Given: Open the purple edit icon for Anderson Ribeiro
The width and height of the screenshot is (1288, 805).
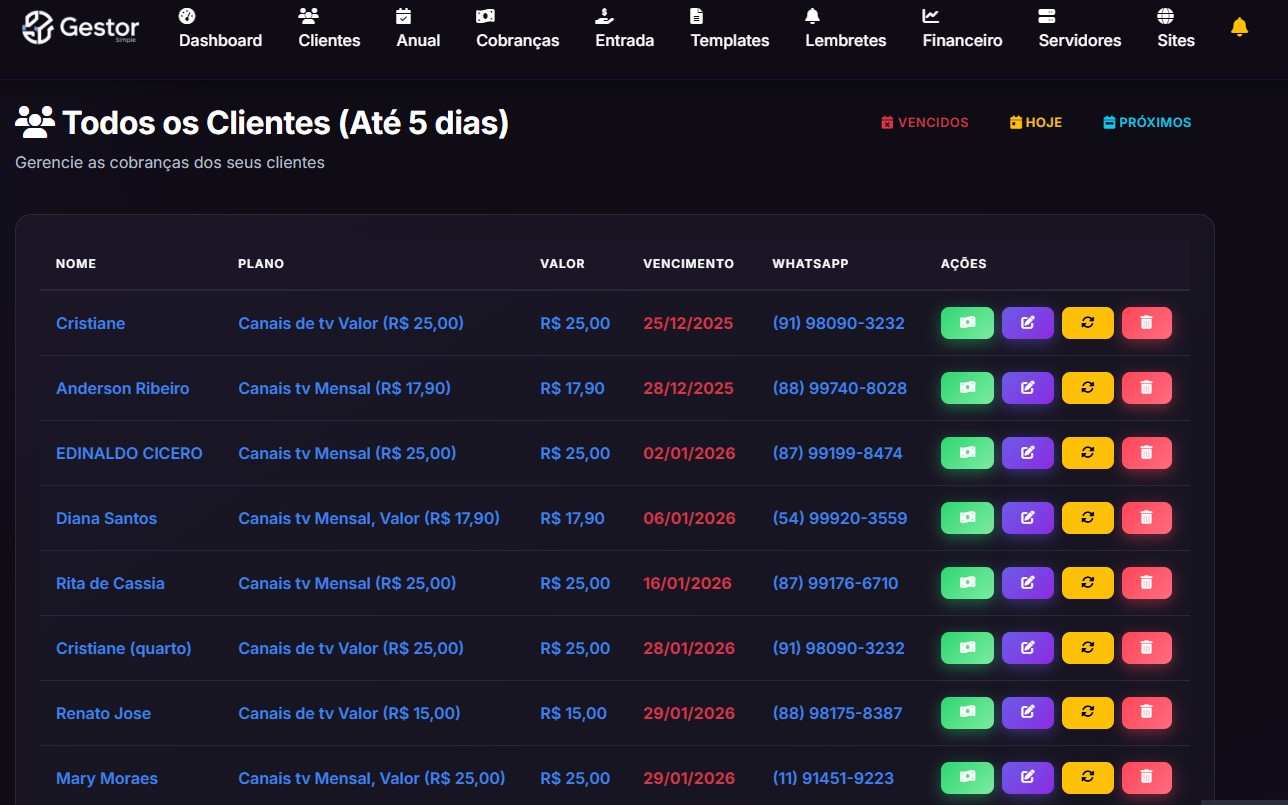Looking at the screenshot, I should 1027,387.
